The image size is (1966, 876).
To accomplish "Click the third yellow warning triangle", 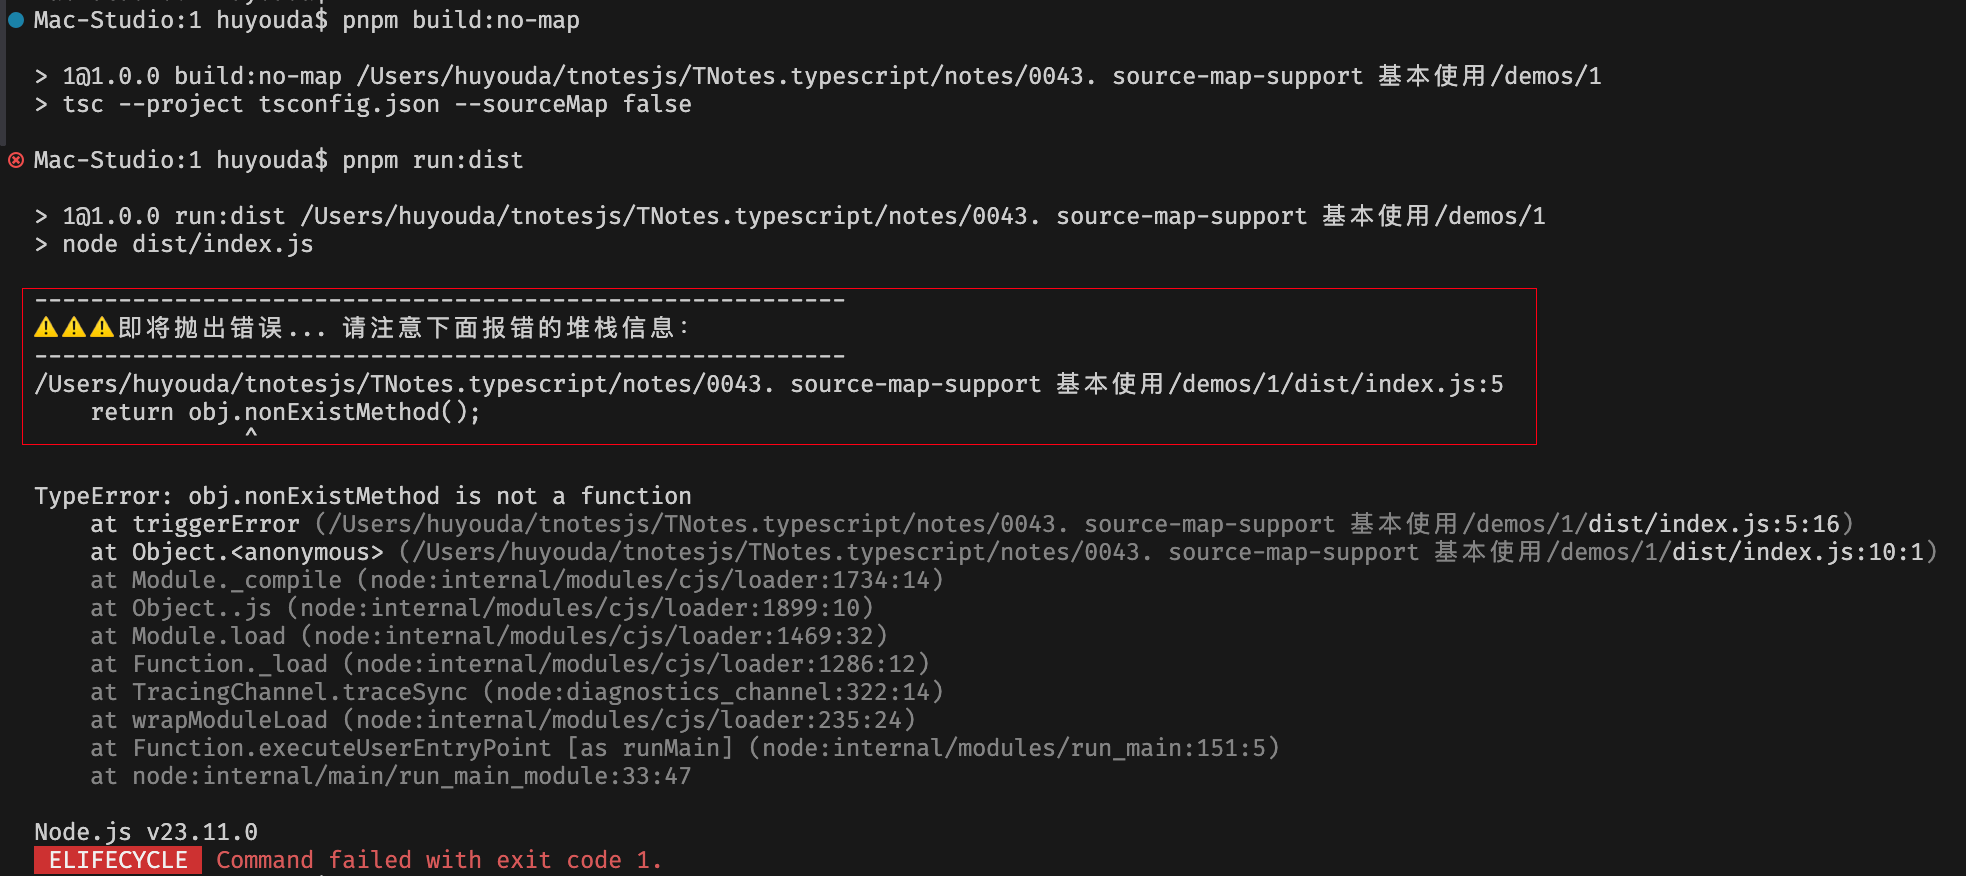I will [102, 328].
